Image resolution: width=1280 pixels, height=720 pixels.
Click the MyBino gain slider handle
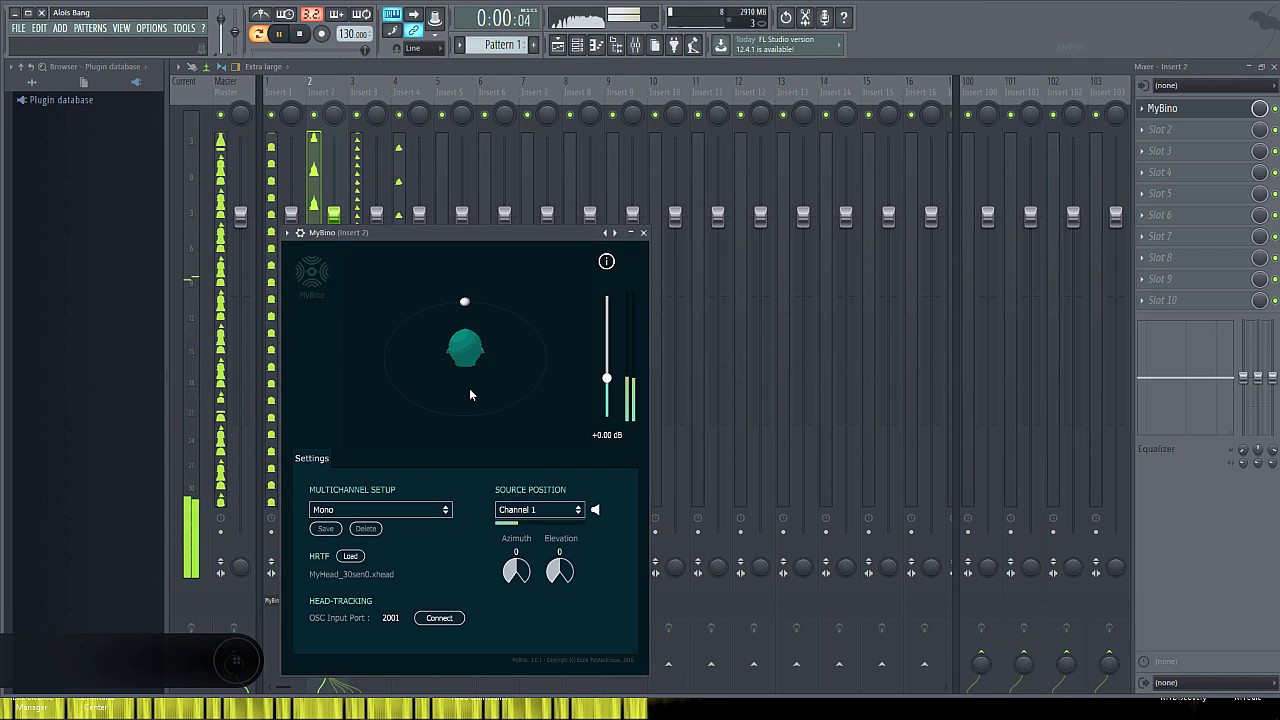[606, 378]
